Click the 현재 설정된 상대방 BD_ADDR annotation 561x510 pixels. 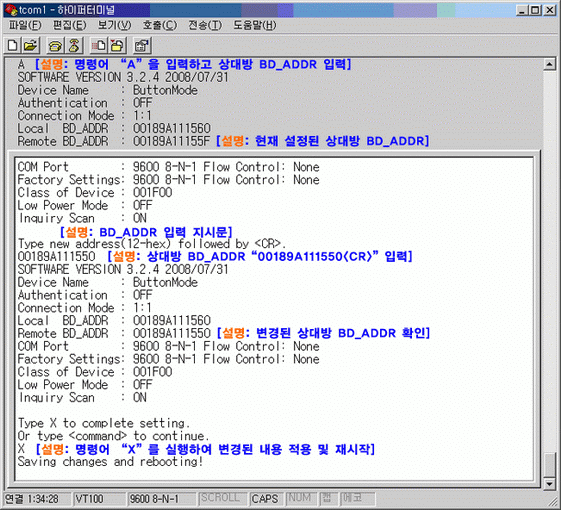[322, 141]
